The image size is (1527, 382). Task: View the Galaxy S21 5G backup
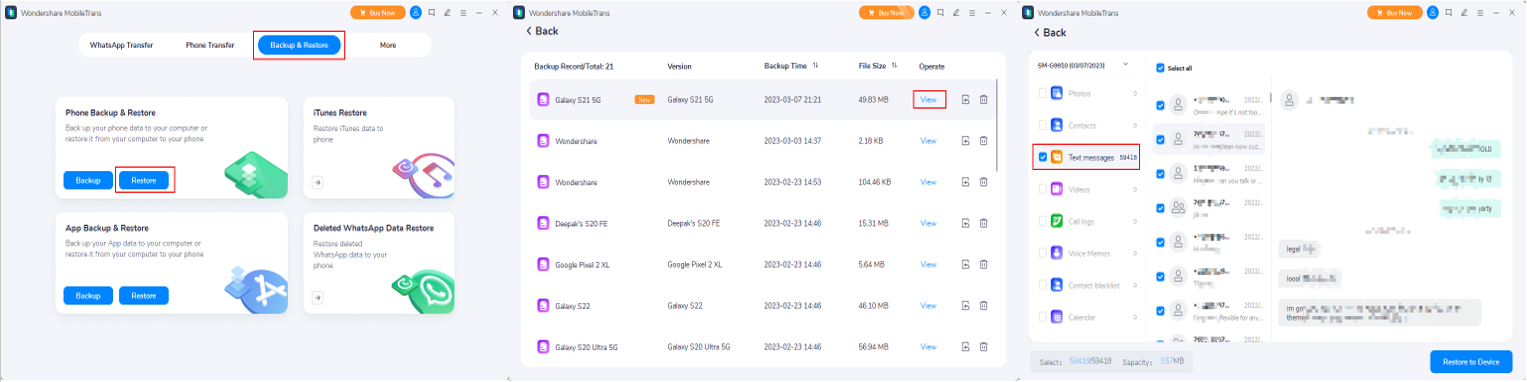[929, 100]
